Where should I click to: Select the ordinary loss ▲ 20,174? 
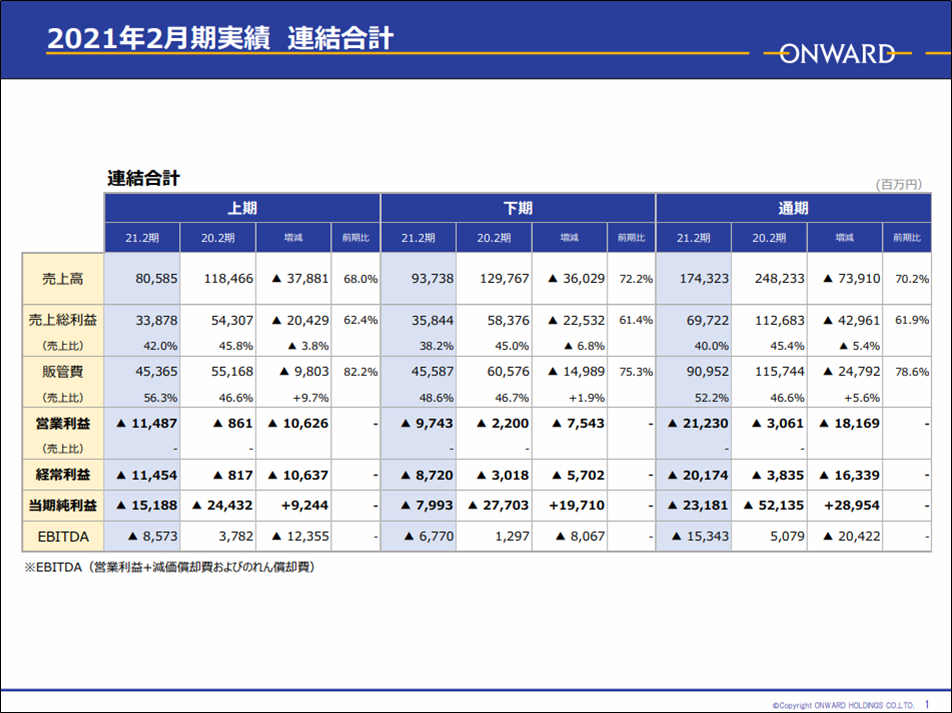click(x=698, y=475)
